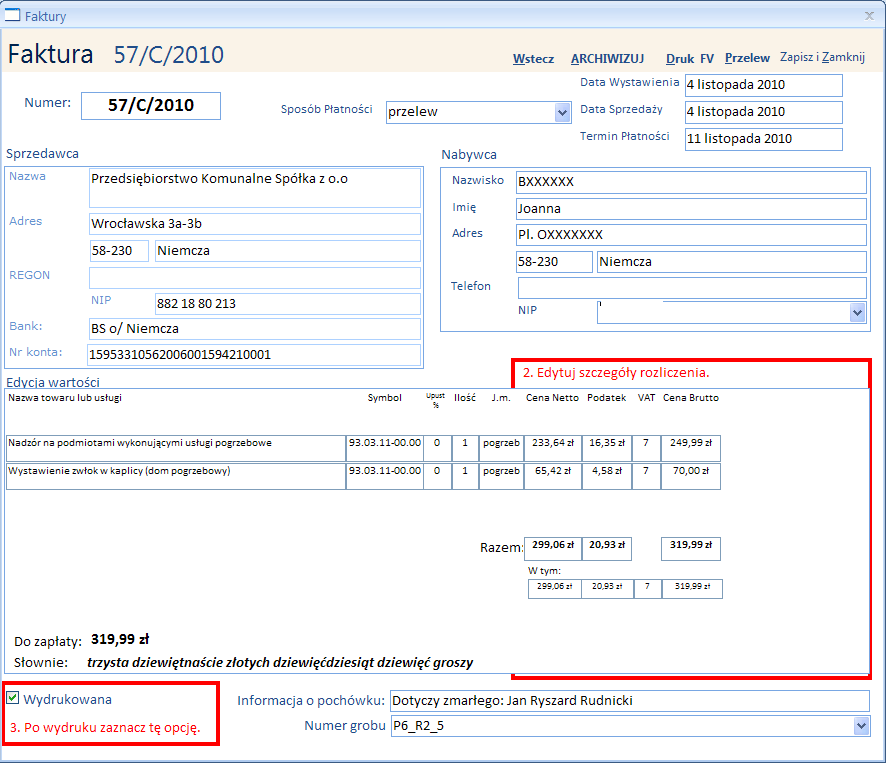Click Druk FV to print invoice

(690, 59)
